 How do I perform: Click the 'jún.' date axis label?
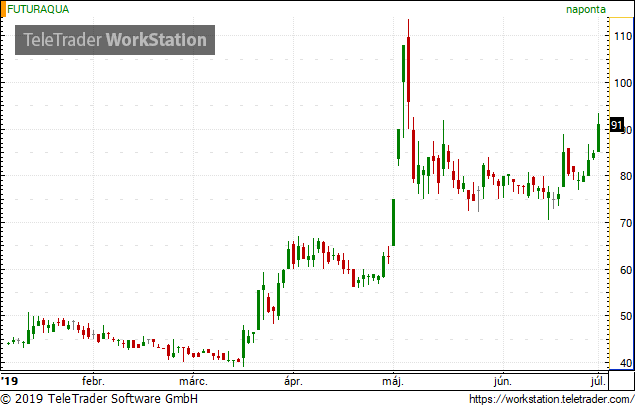(x=503, y=381)
